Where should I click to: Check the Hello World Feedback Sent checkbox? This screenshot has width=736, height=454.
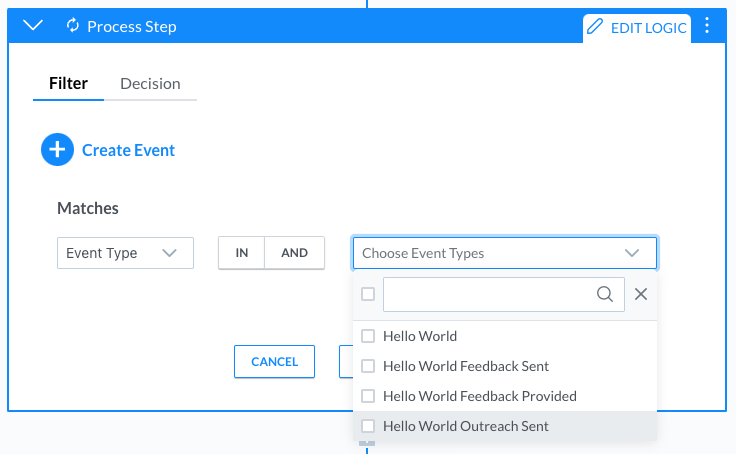tap(368, 366)
